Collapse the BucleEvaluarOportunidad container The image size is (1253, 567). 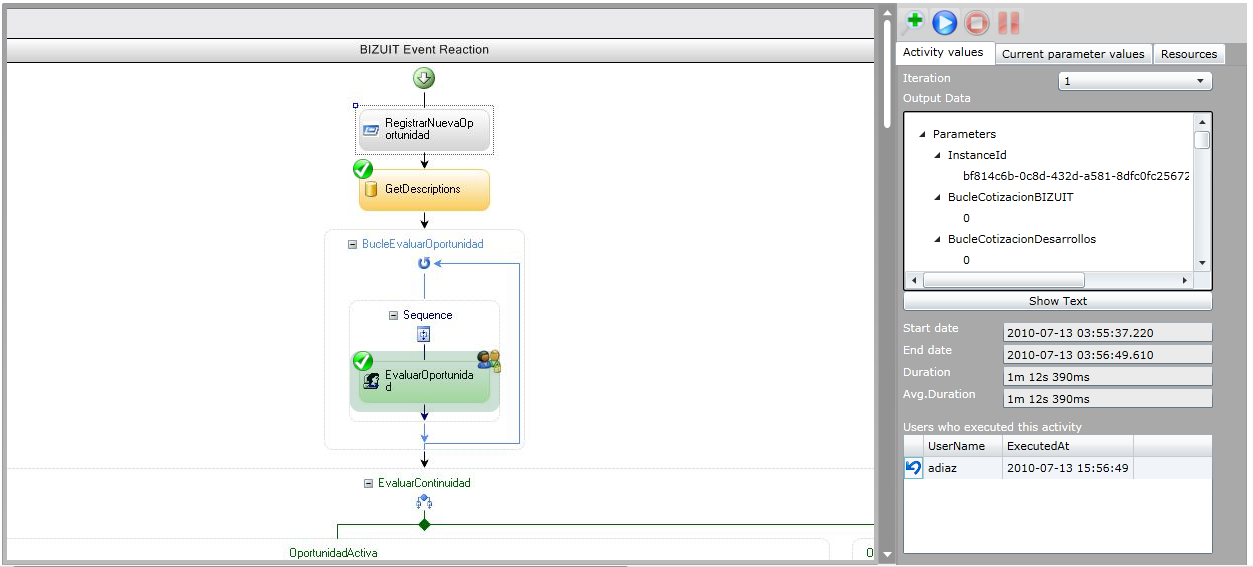[x=353, y=244]
